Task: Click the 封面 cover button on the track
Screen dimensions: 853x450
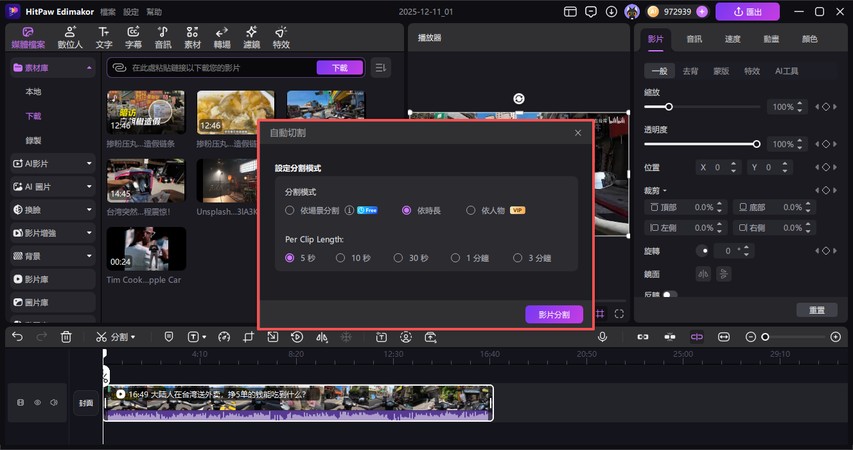Action: pyautogui.click(x=86, y=403)
